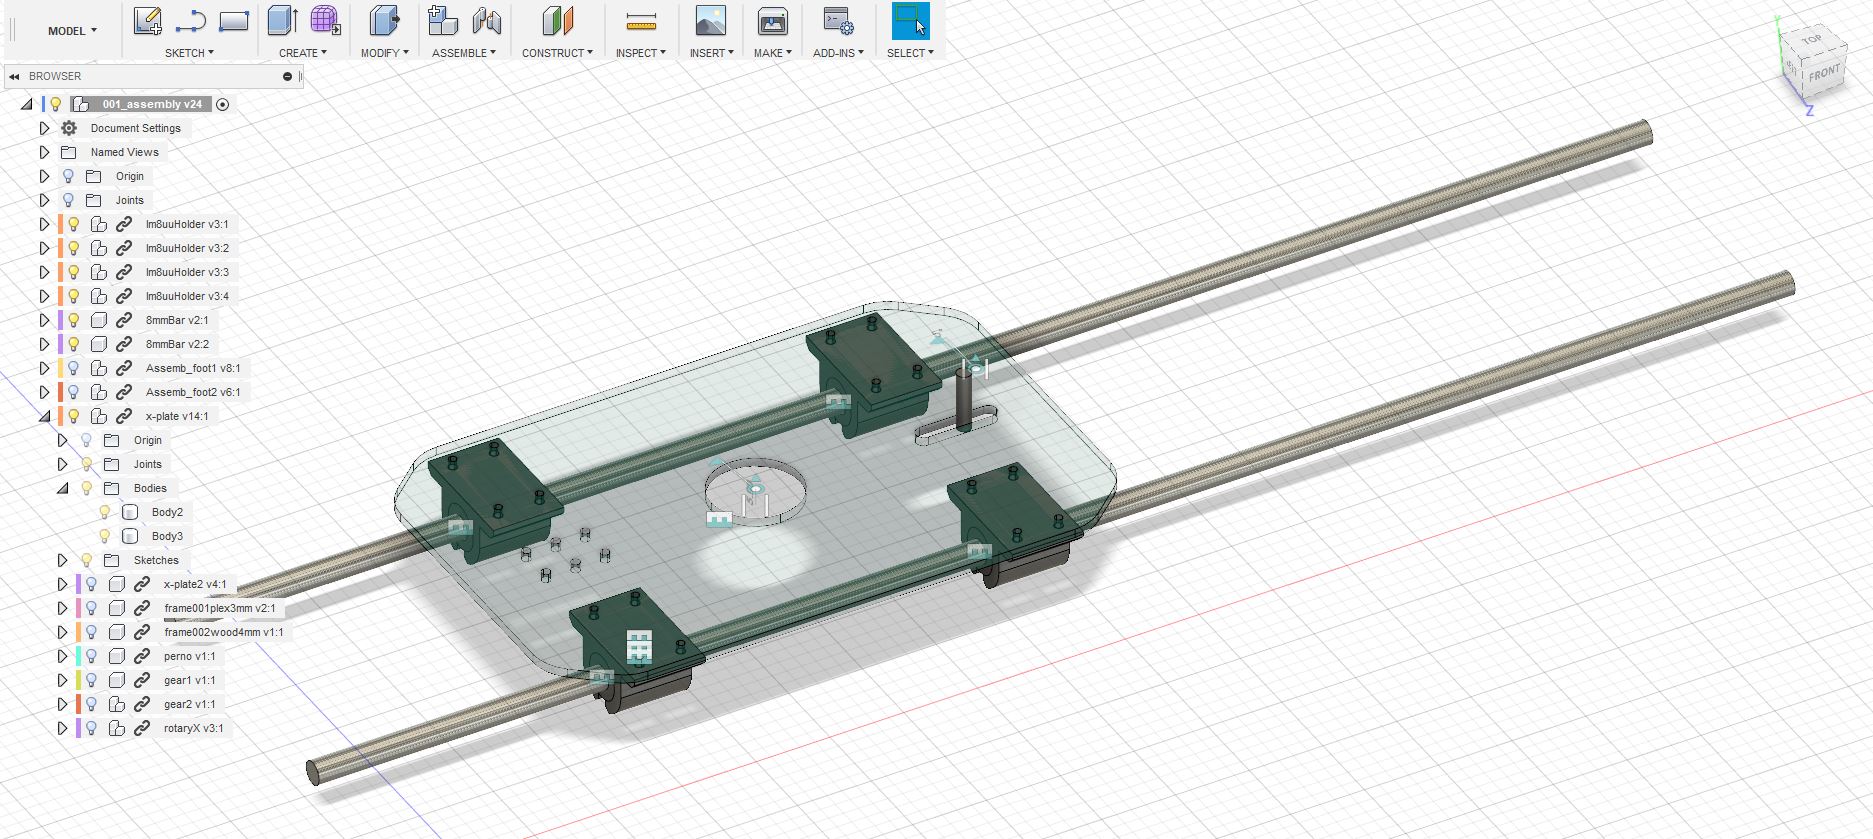Screen dimensions: 1873x839
Task: Collapse the 001_assembly v24 root node
Action: coord(27,104)
